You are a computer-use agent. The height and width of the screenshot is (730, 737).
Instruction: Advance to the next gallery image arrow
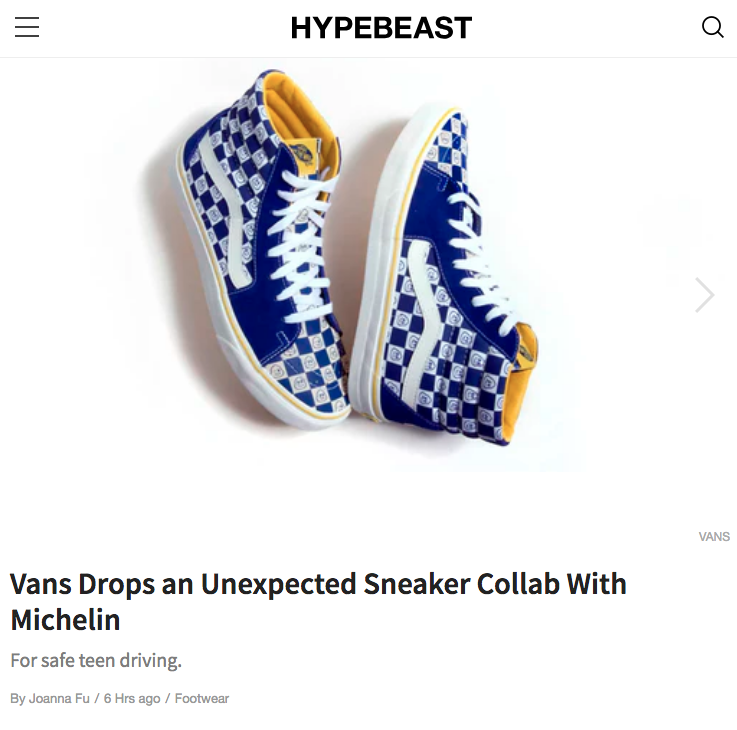[x=705, y=295]
